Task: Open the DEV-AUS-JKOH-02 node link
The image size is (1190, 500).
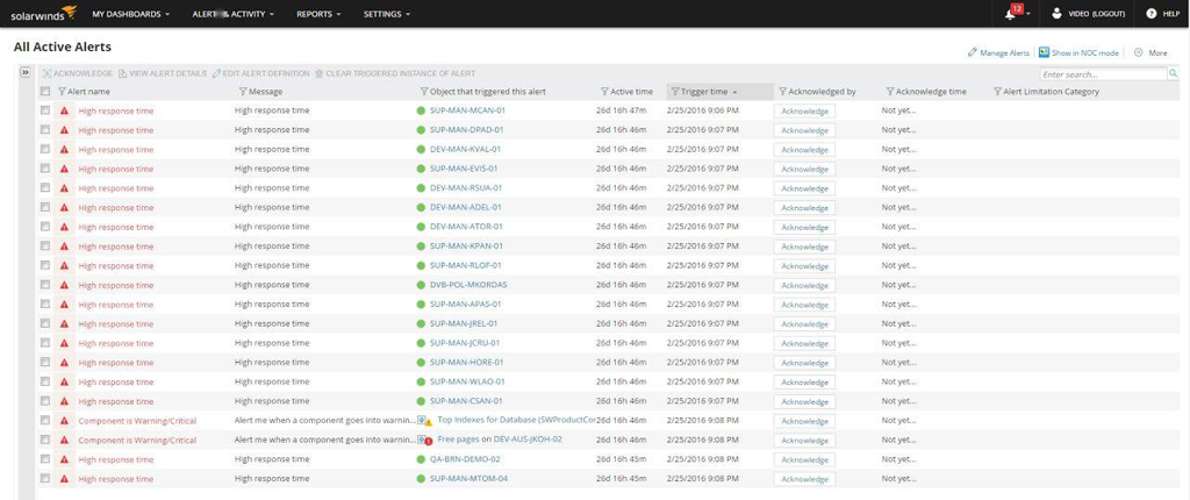Action: point(527,439)
